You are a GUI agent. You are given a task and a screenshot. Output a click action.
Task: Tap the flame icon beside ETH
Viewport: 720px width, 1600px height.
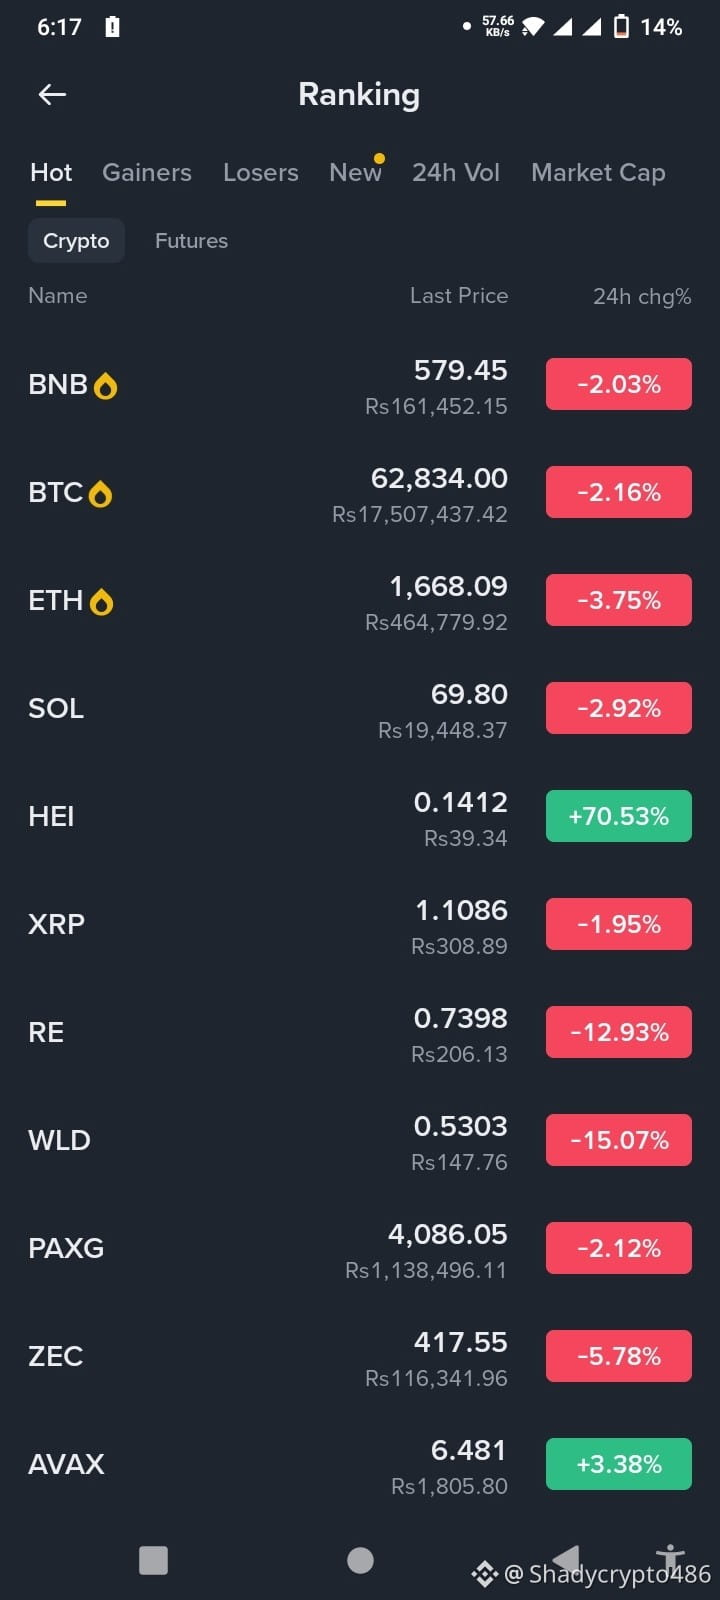click(x=102, y=602)
